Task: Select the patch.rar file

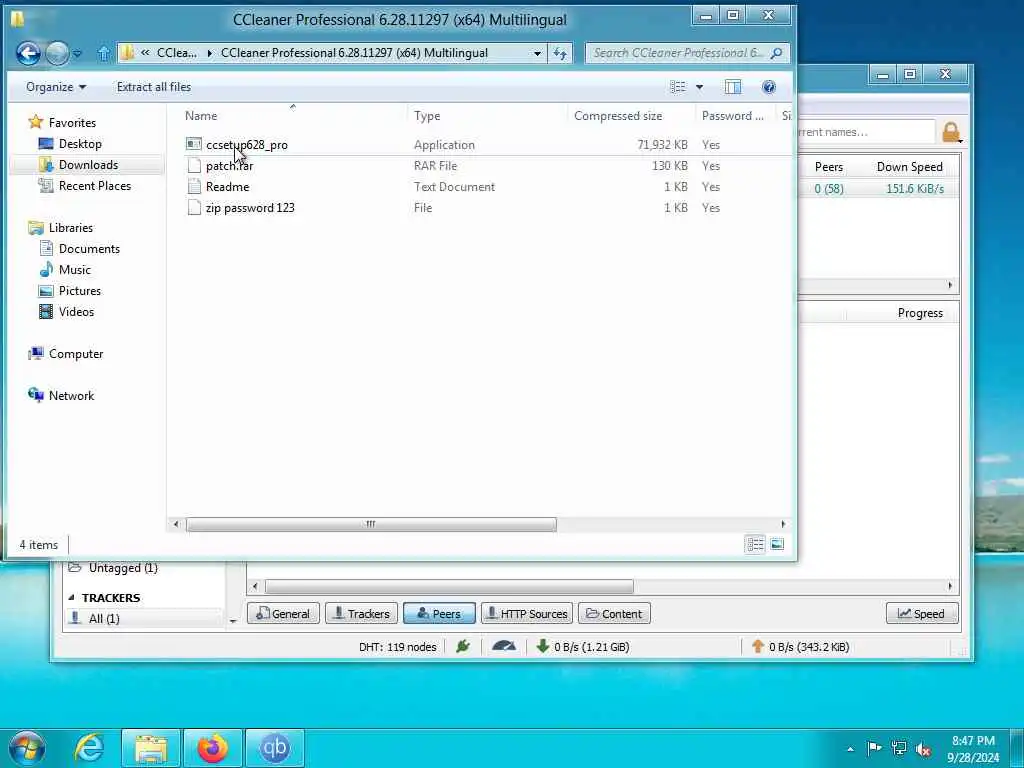Action: click(x=229, y=165)
